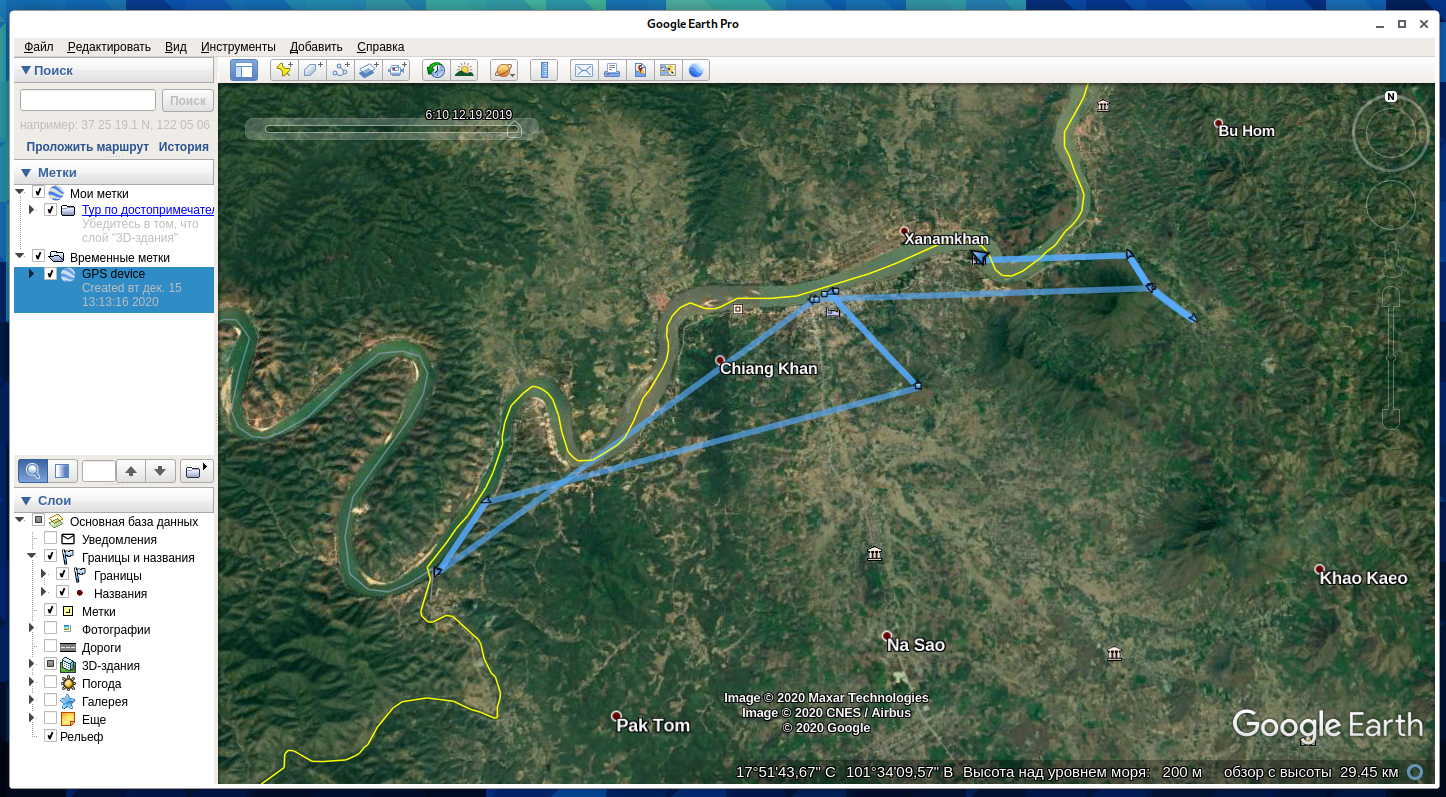
Task: Collapse the Слои panel header
Action: [27, 500]
